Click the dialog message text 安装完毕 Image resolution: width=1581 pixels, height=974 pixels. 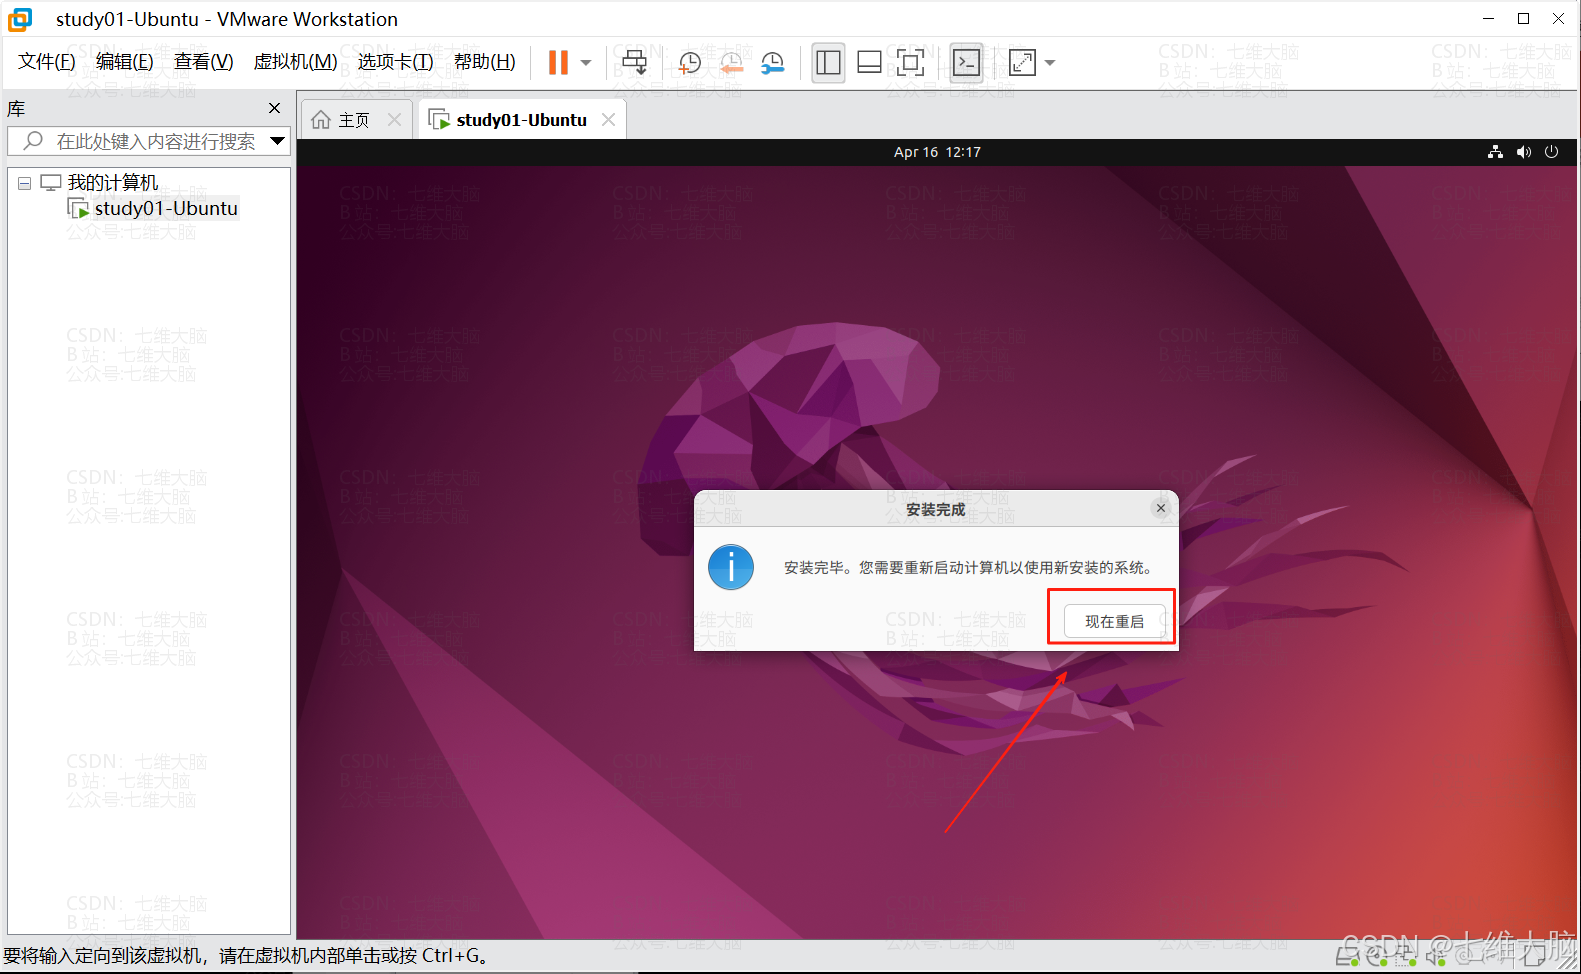968,567
